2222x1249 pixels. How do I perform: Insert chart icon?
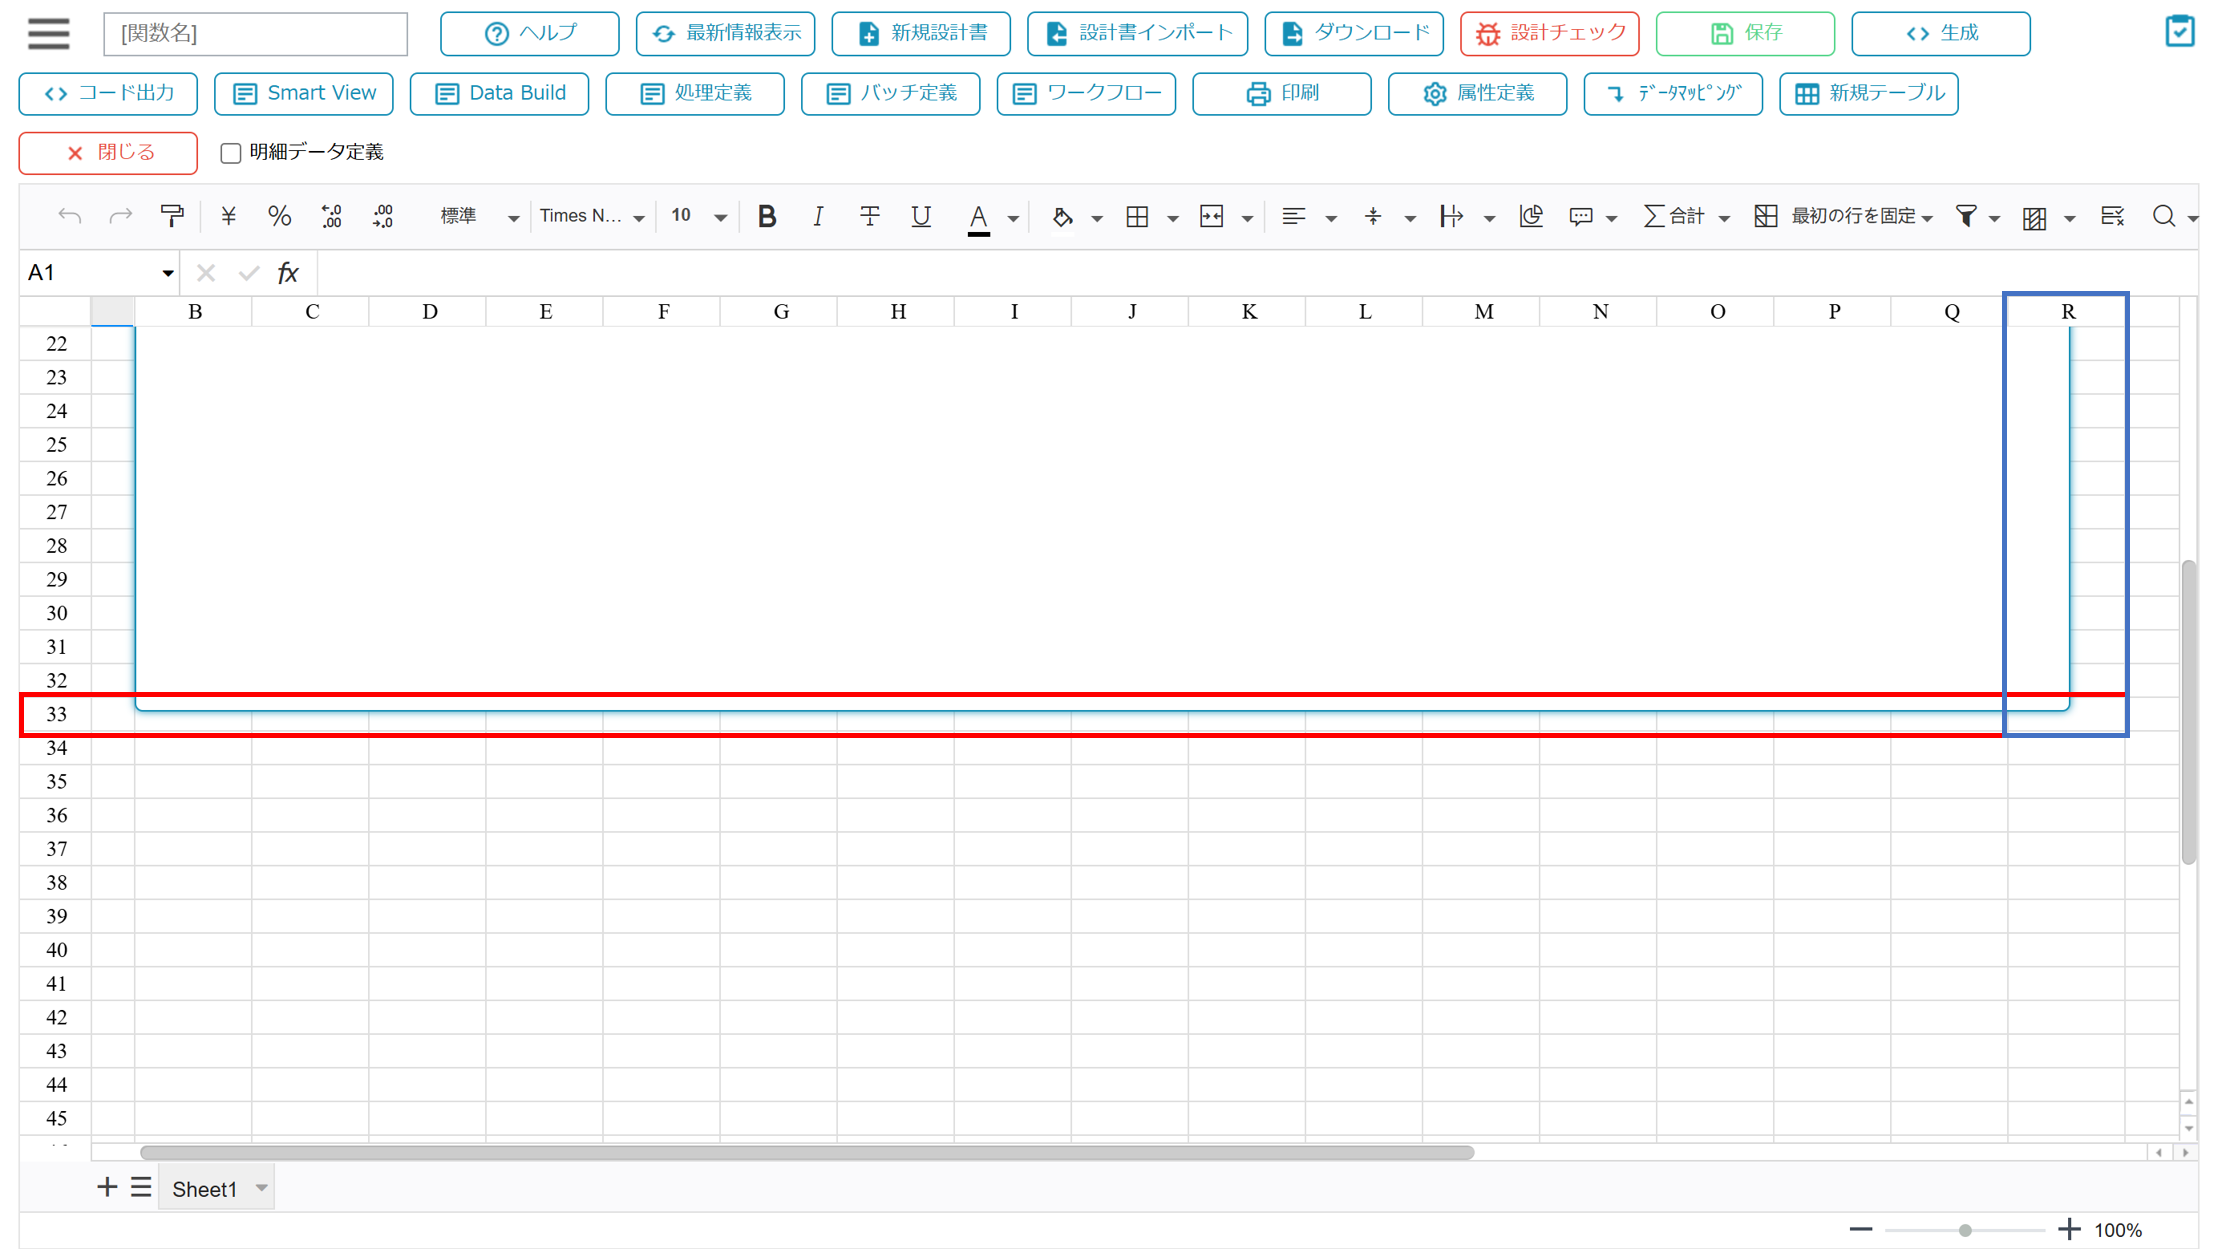click(1530, 216)
